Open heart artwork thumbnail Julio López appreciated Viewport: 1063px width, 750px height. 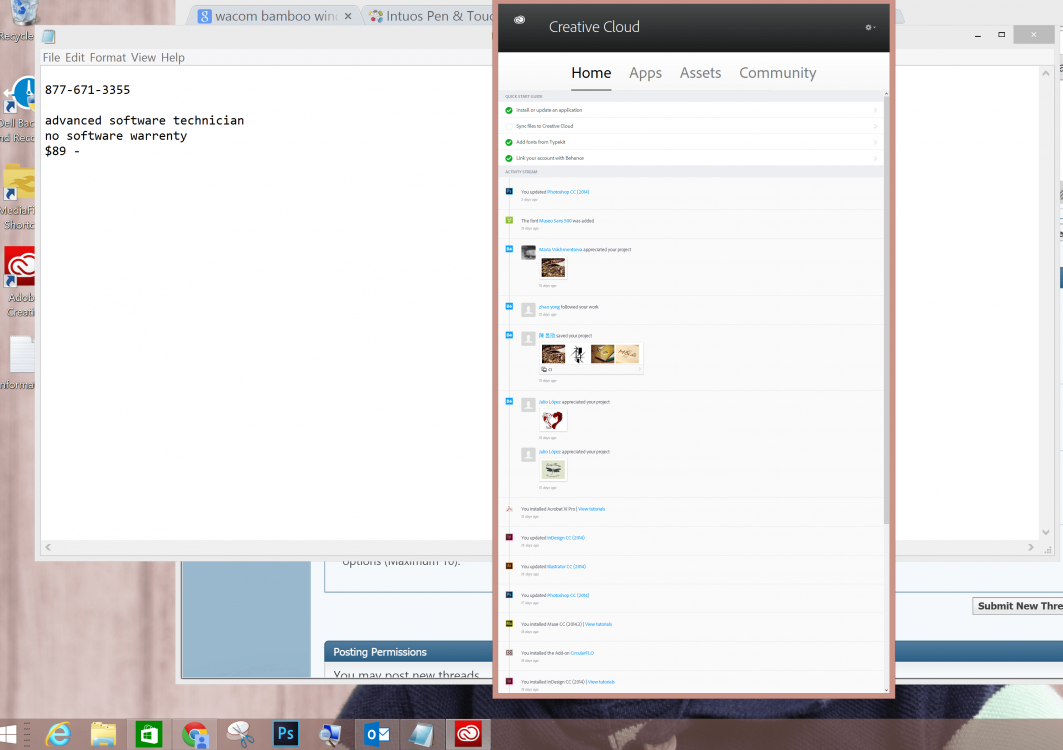click(553, 420)
